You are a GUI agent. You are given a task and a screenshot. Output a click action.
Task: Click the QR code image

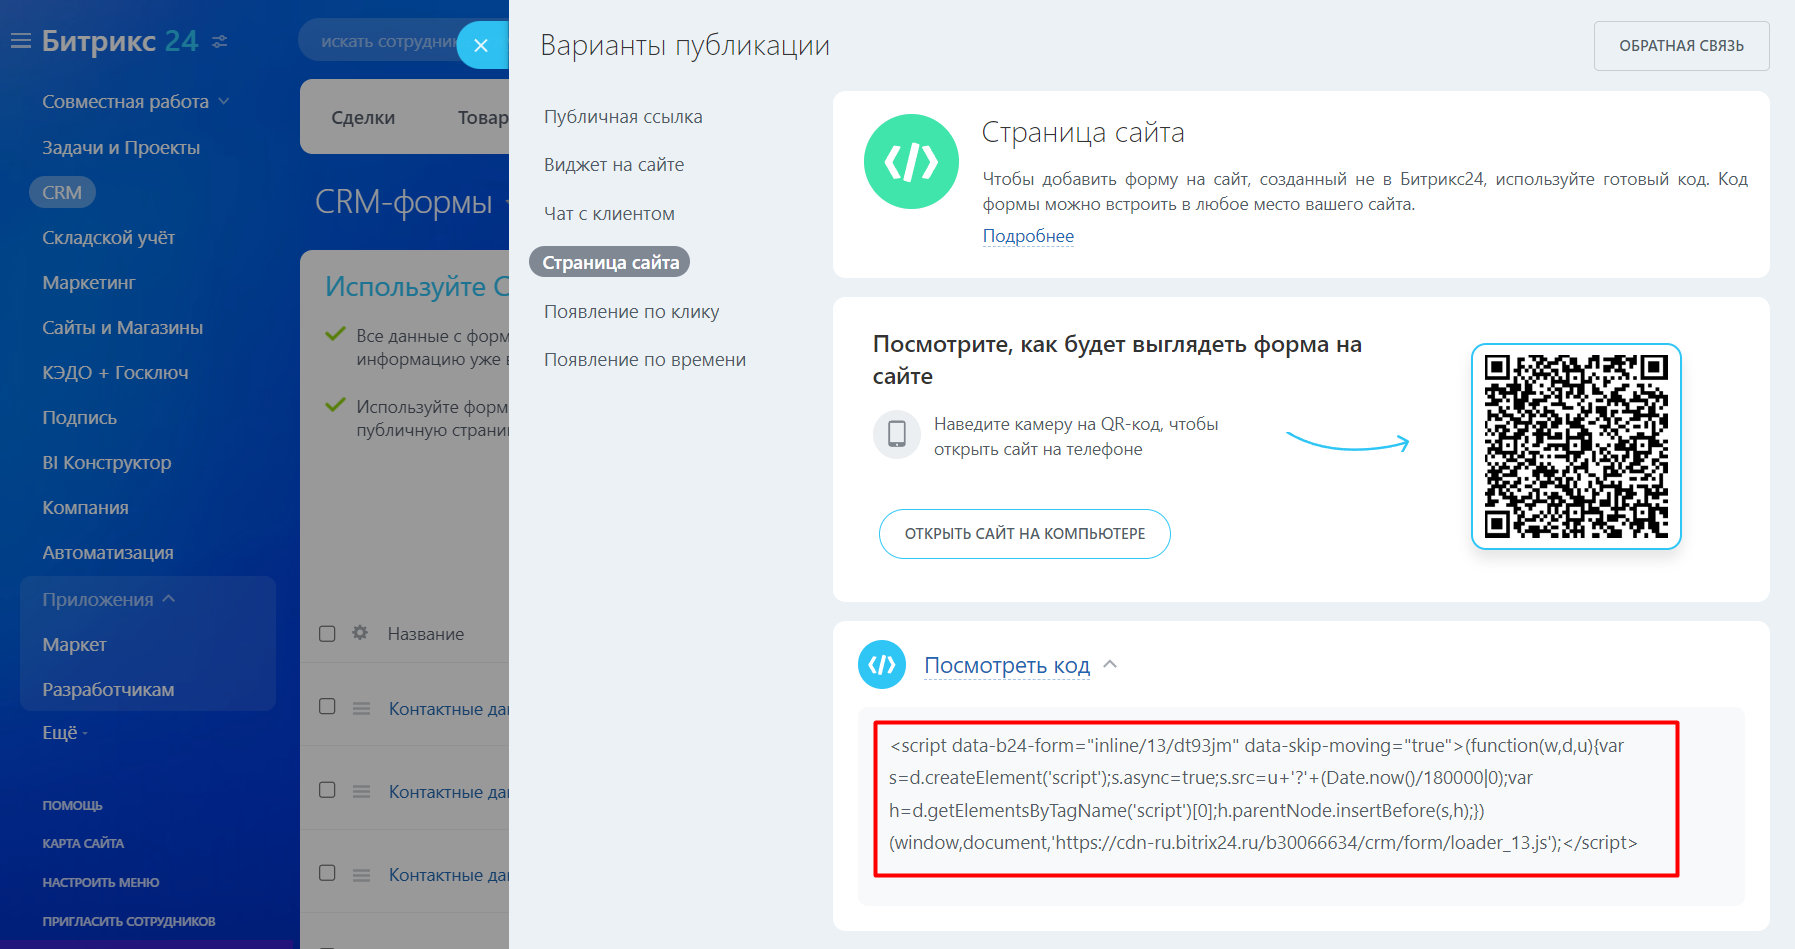(1575, 446)
